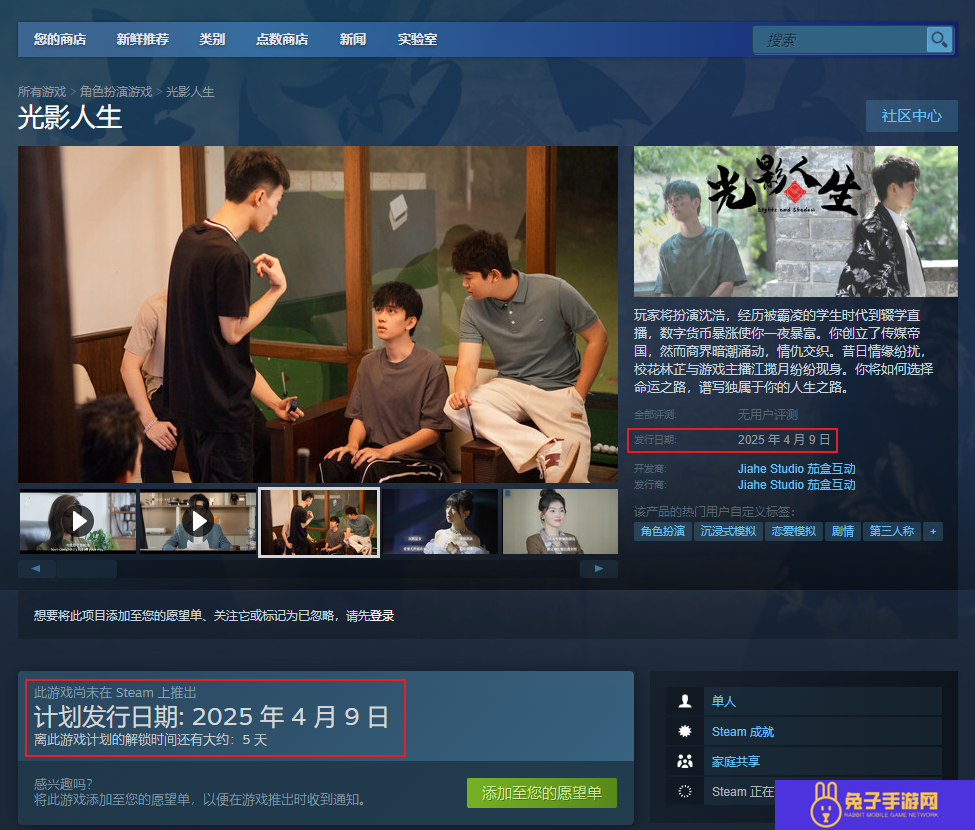
Task: Click left arrow of thumbnail strip
Action: [36, 568]
